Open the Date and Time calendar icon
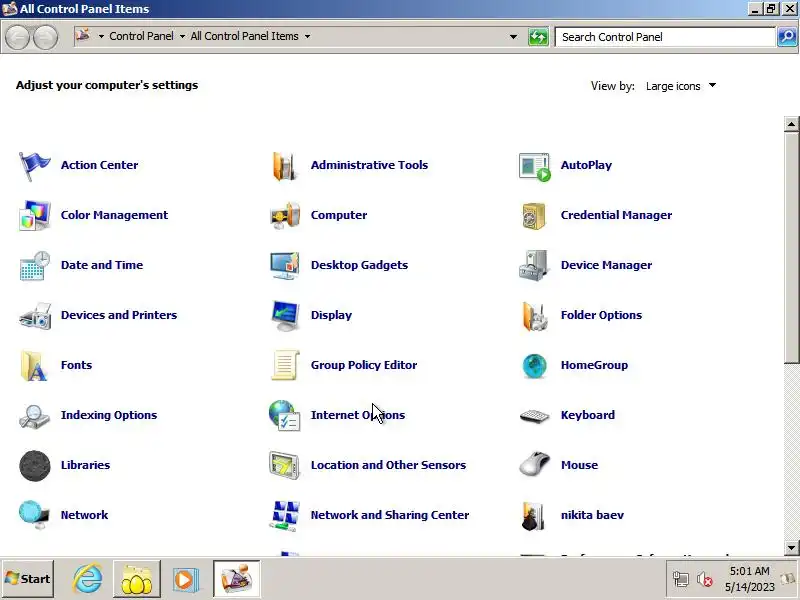Screen dimensions: 800x600 tap(34, 265)
